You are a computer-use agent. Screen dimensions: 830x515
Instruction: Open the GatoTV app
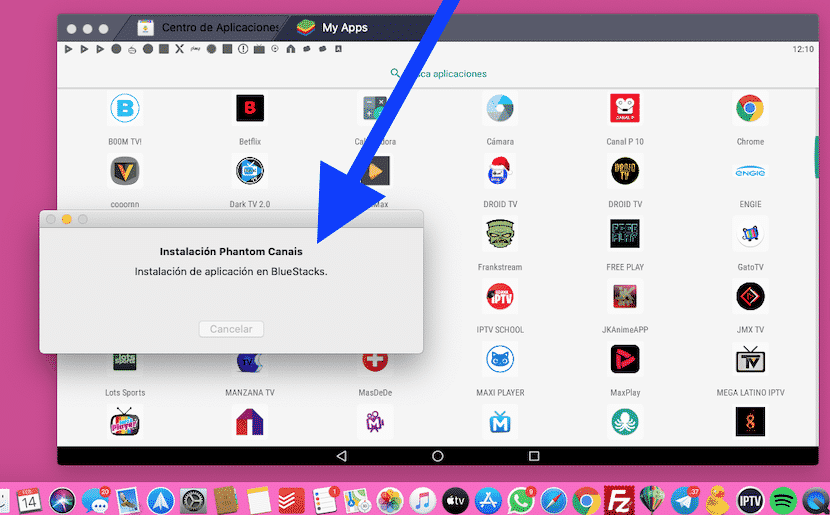(750, 233)
